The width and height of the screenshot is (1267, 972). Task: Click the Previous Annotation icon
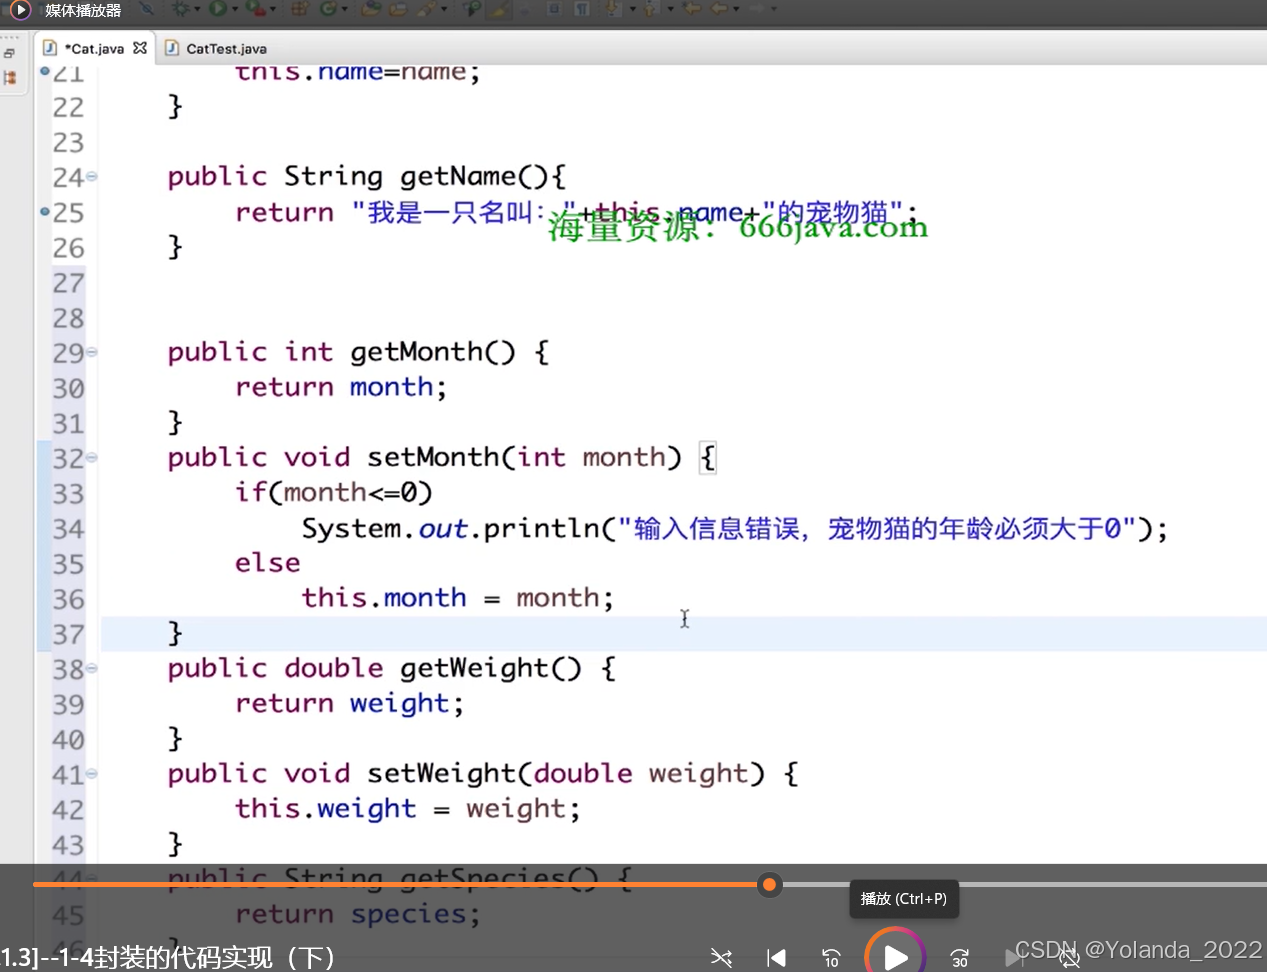649,9
